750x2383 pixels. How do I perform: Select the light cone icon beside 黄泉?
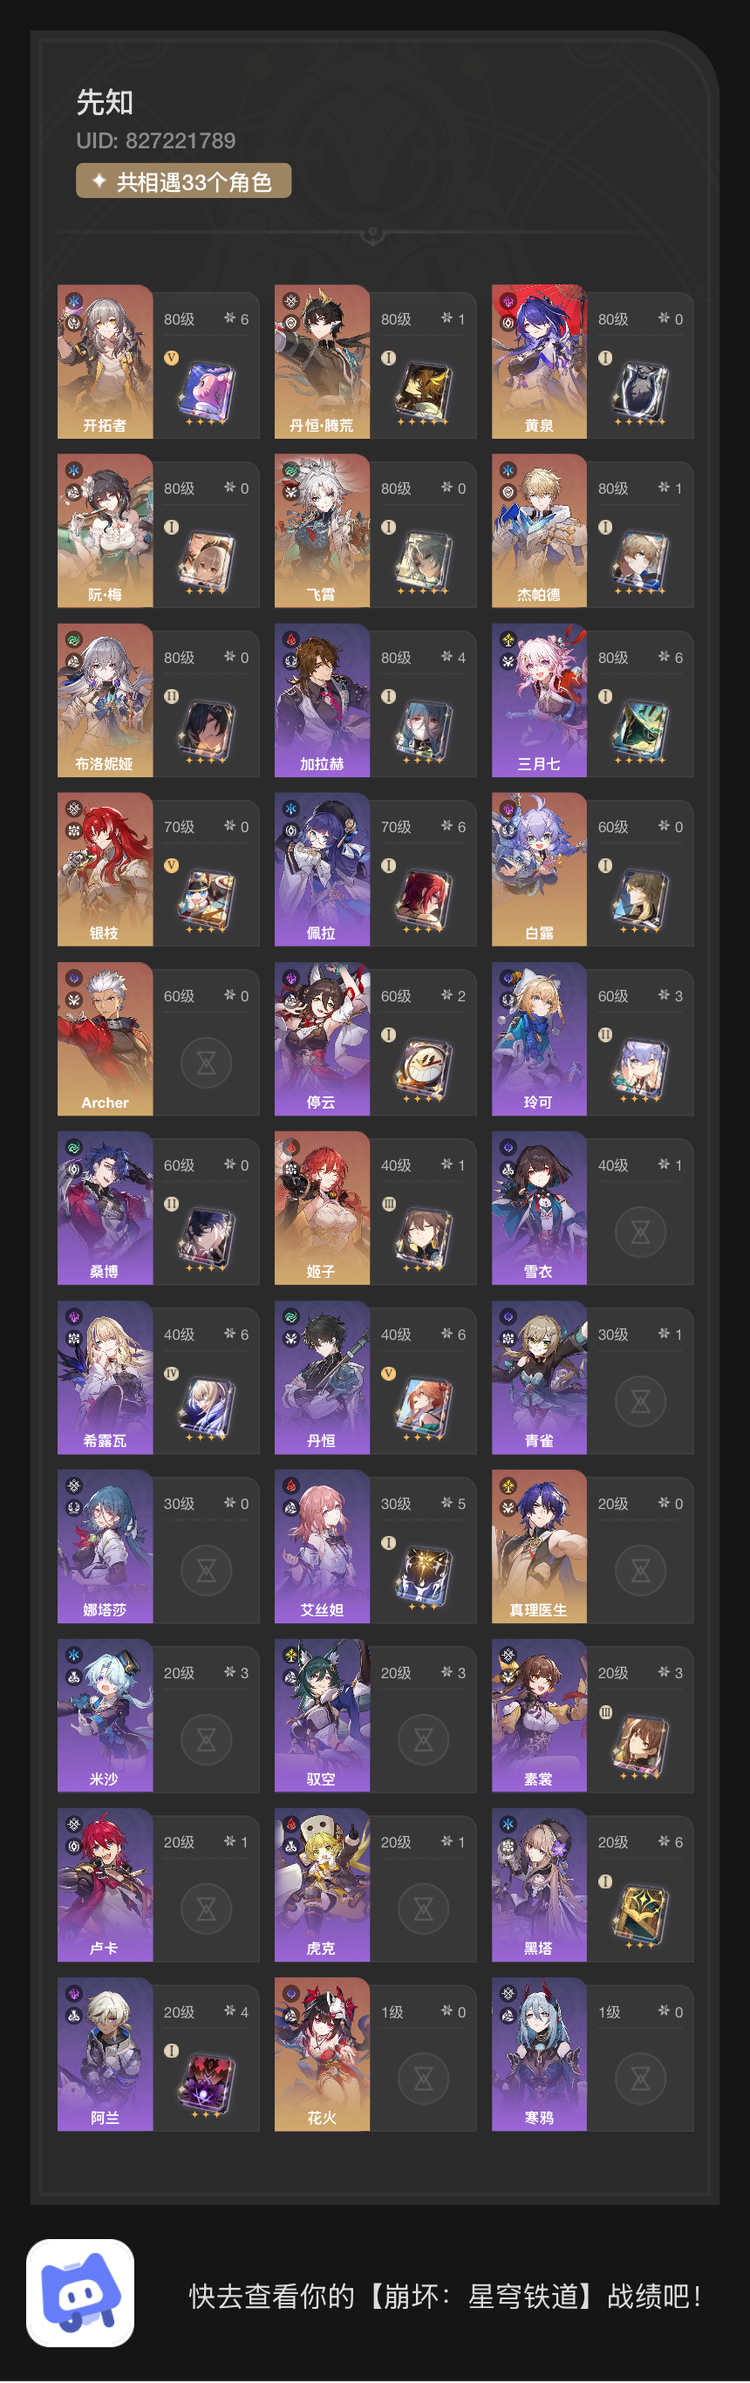coord(641,393)
